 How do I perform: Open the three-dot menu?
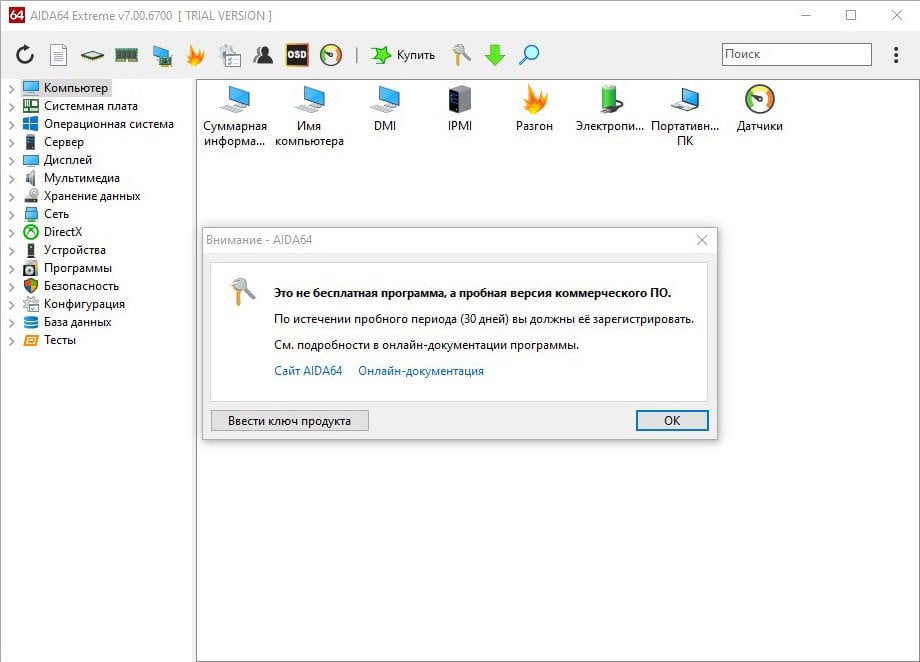tap(896, 55)
